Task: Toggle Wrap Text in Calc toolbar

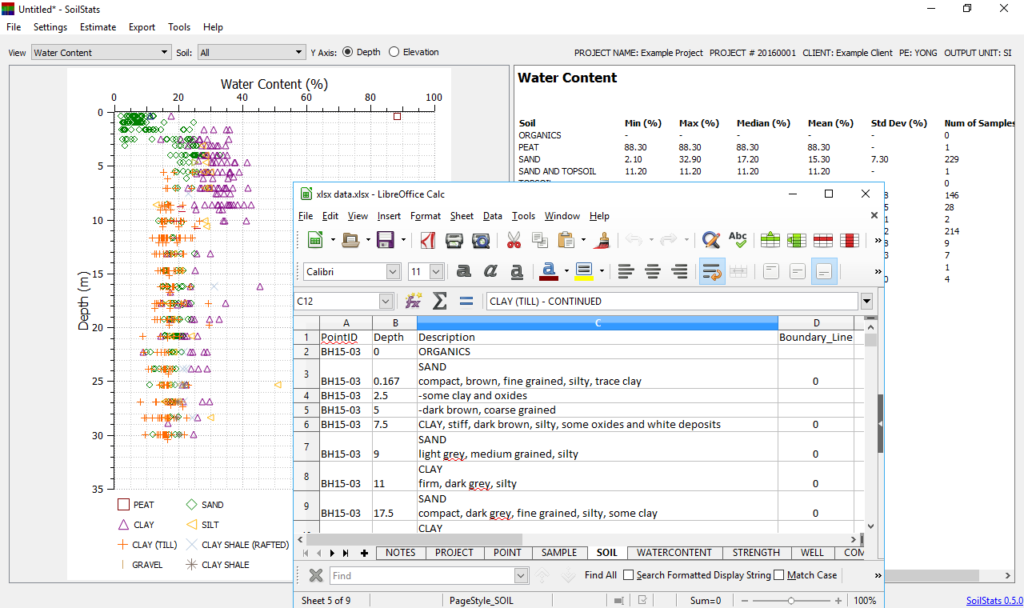Action: (711, 271)
